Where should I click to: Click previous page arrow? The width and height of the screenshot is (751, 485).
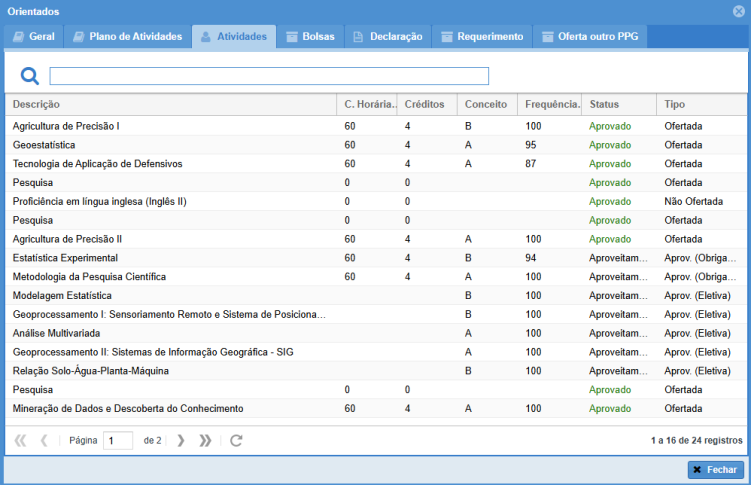pos(44,440)
